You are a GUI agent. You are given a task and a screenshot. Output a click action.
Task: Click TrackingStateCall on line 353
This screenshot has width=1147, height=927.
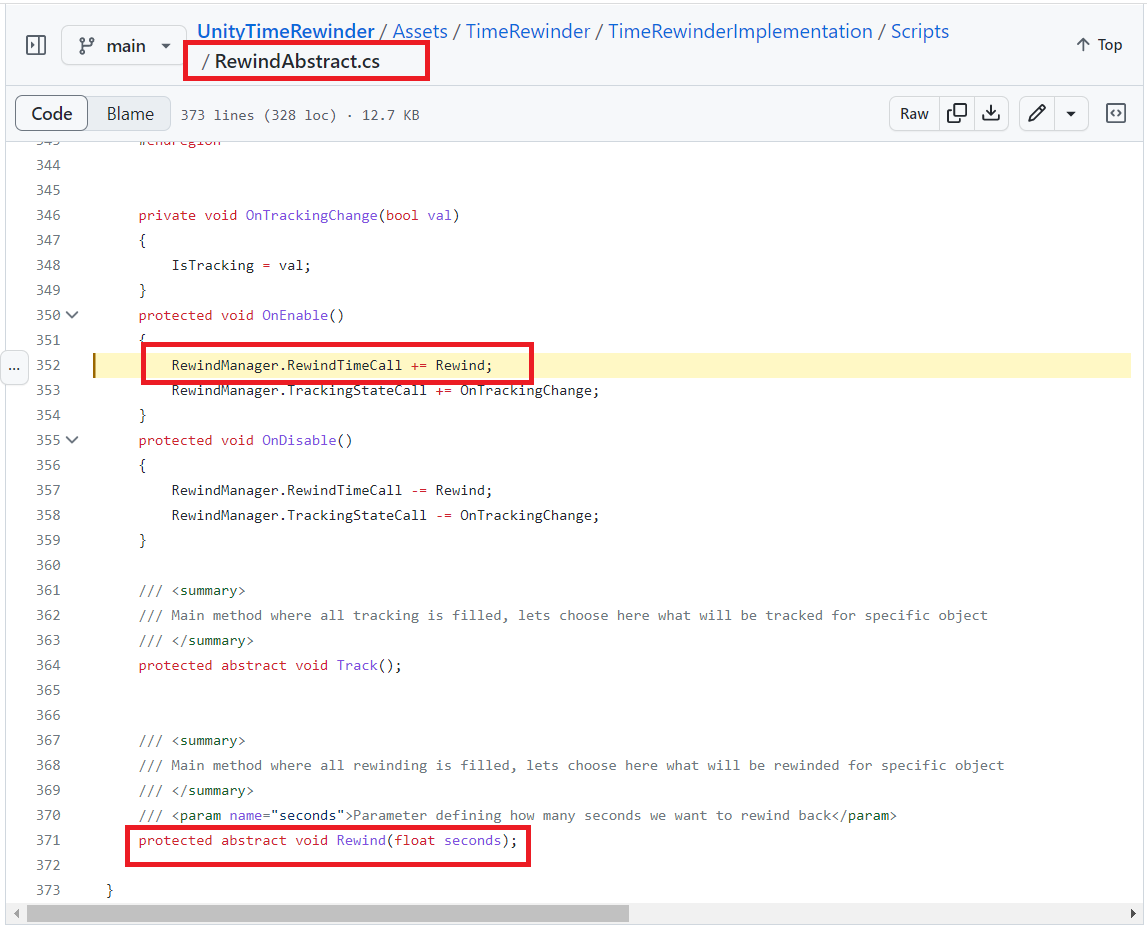click(x=356, y=391)
